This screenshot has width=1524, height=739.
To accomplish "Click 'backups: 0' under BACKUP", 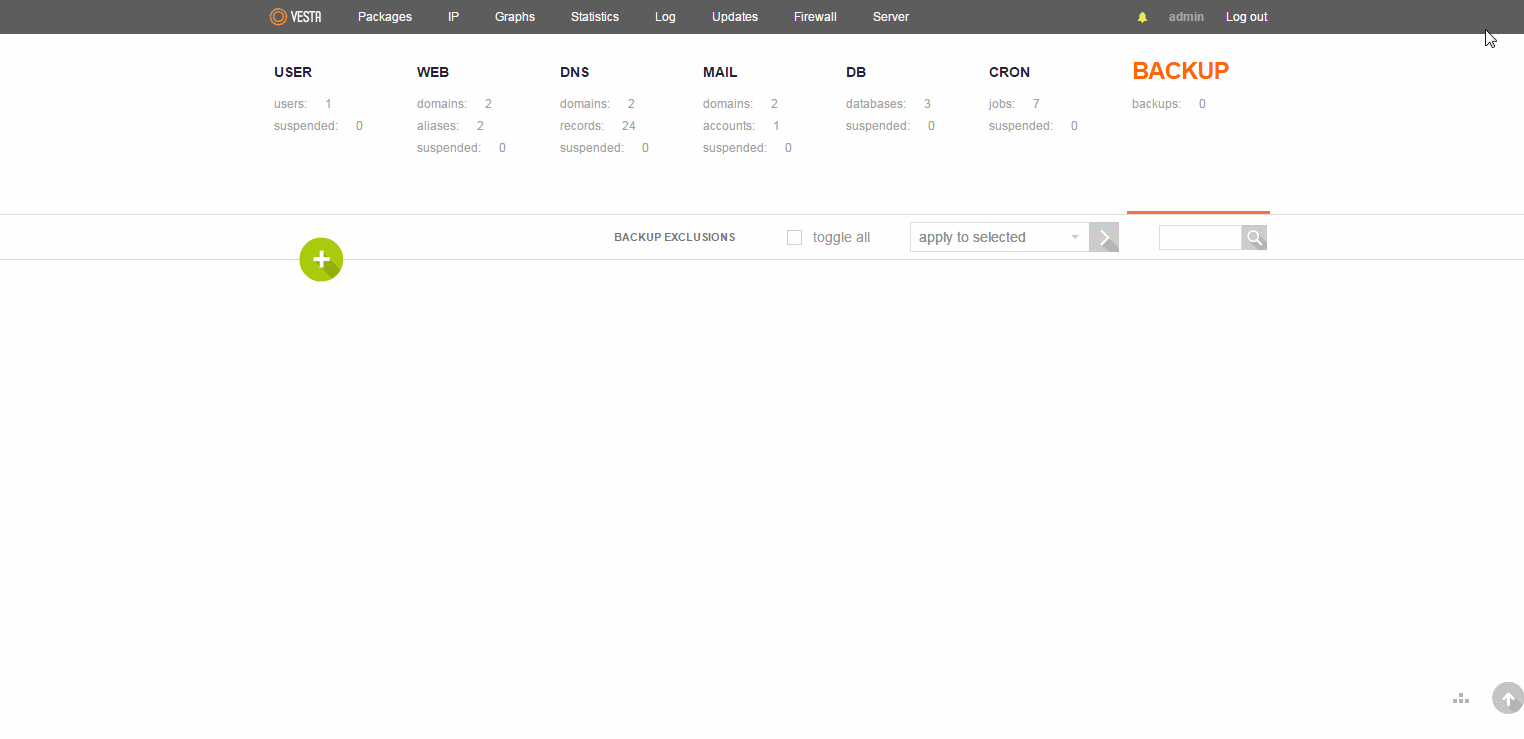I will (x=1169, y=104).
